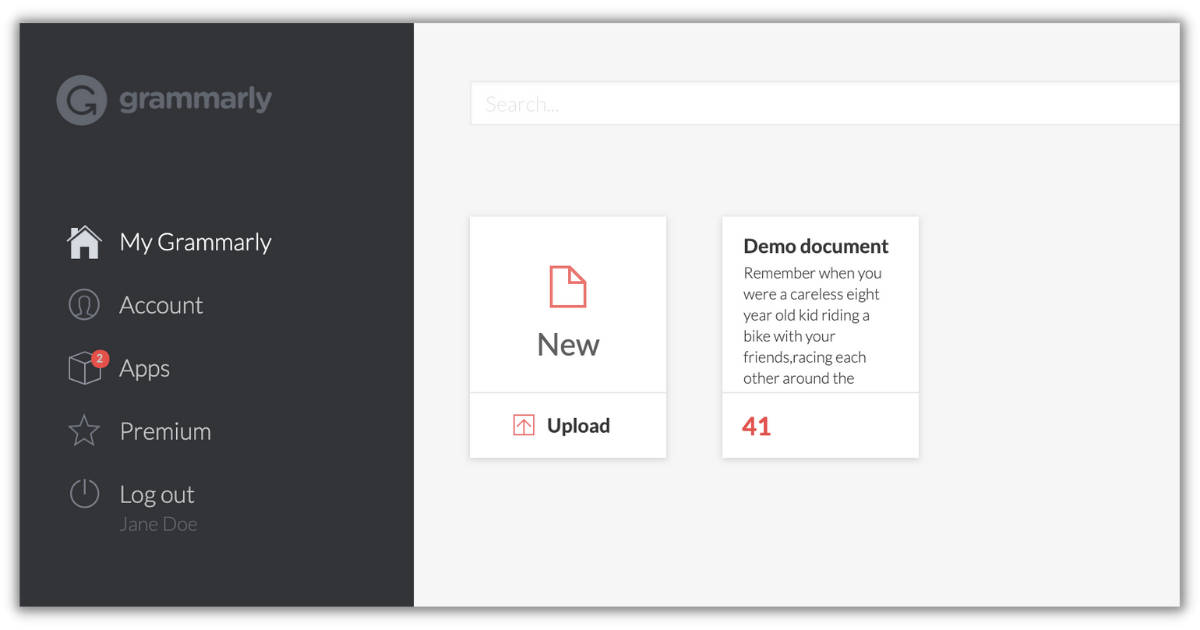
Task: Click the Grammarly logo
Action: coord(163,98)
